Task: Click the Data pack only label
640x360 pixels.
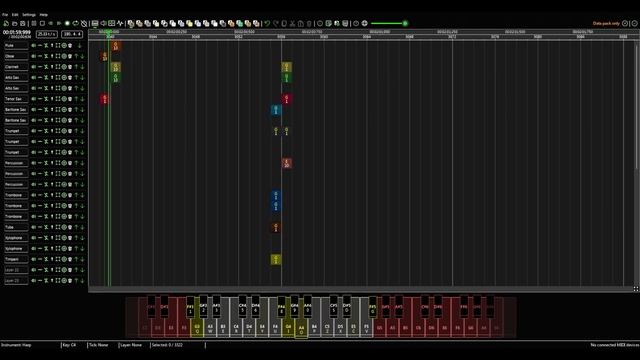Action: (606, 23)
